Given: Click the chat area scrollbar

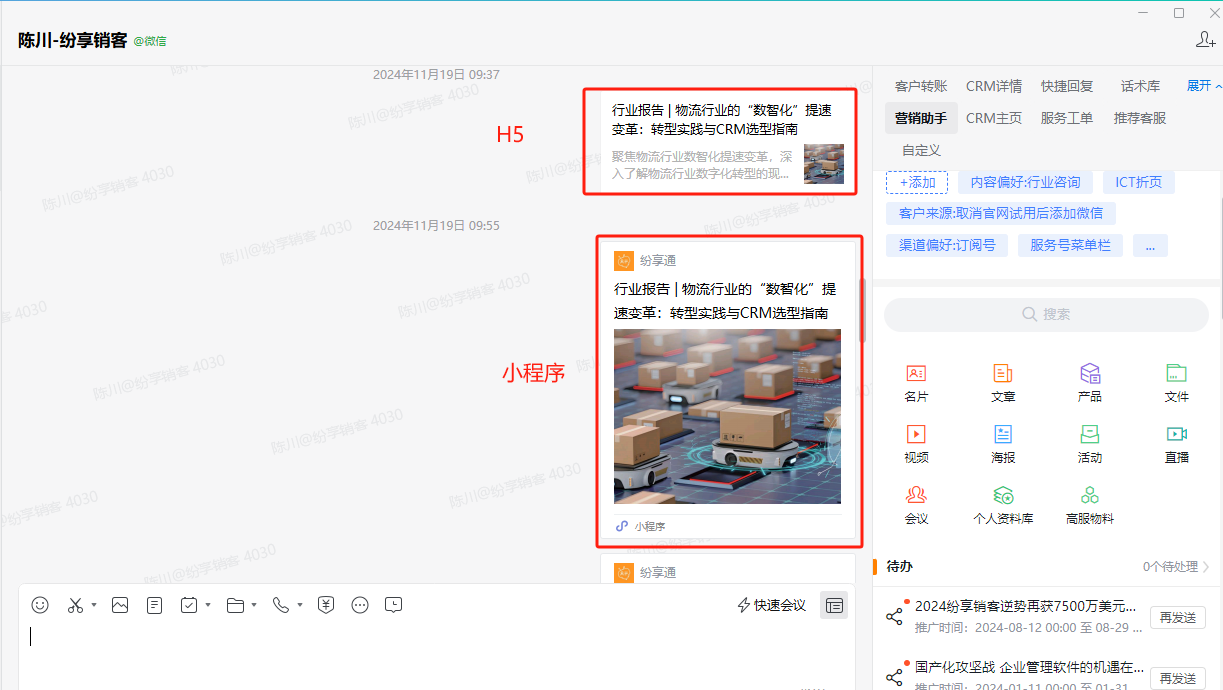Looking at the screenshot, I should [863, 310].
